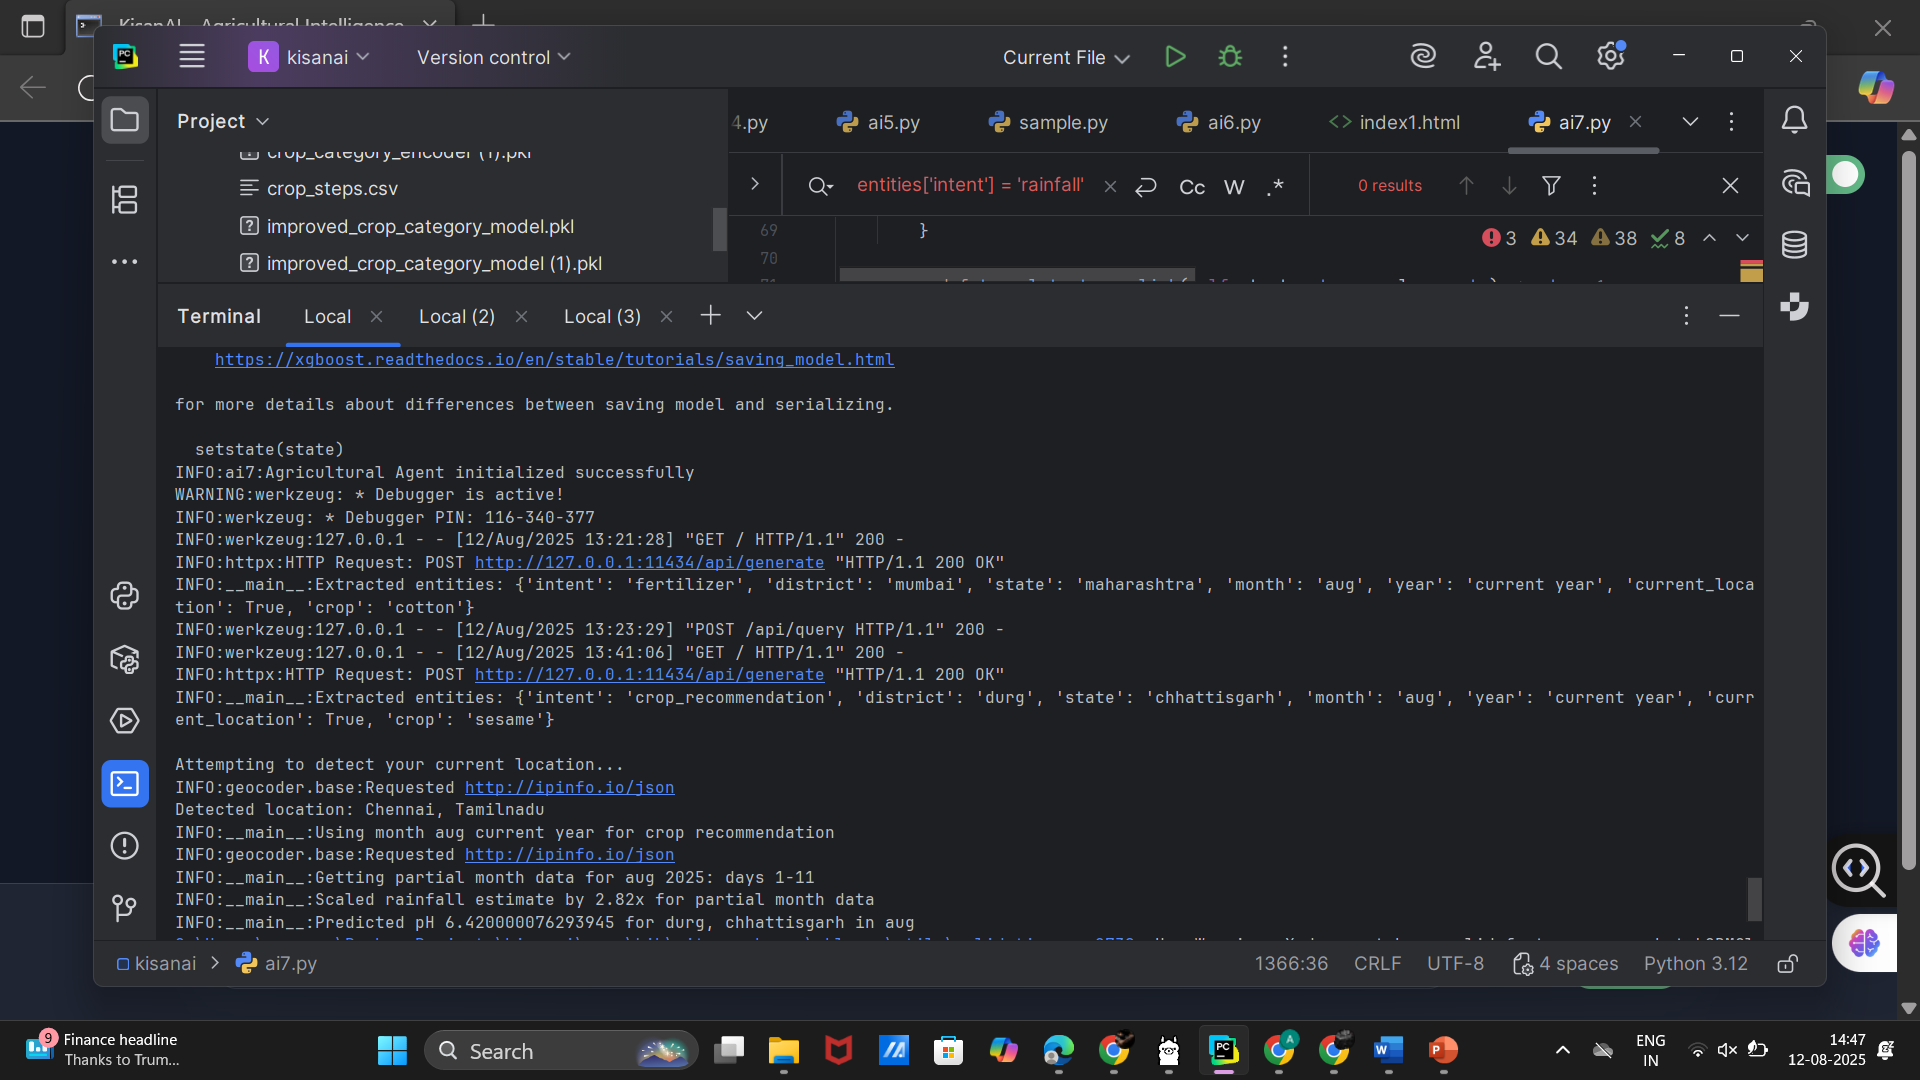Open the AI Assistant chat icon
This screenshot has height=1080, width=1920.
1795,183
